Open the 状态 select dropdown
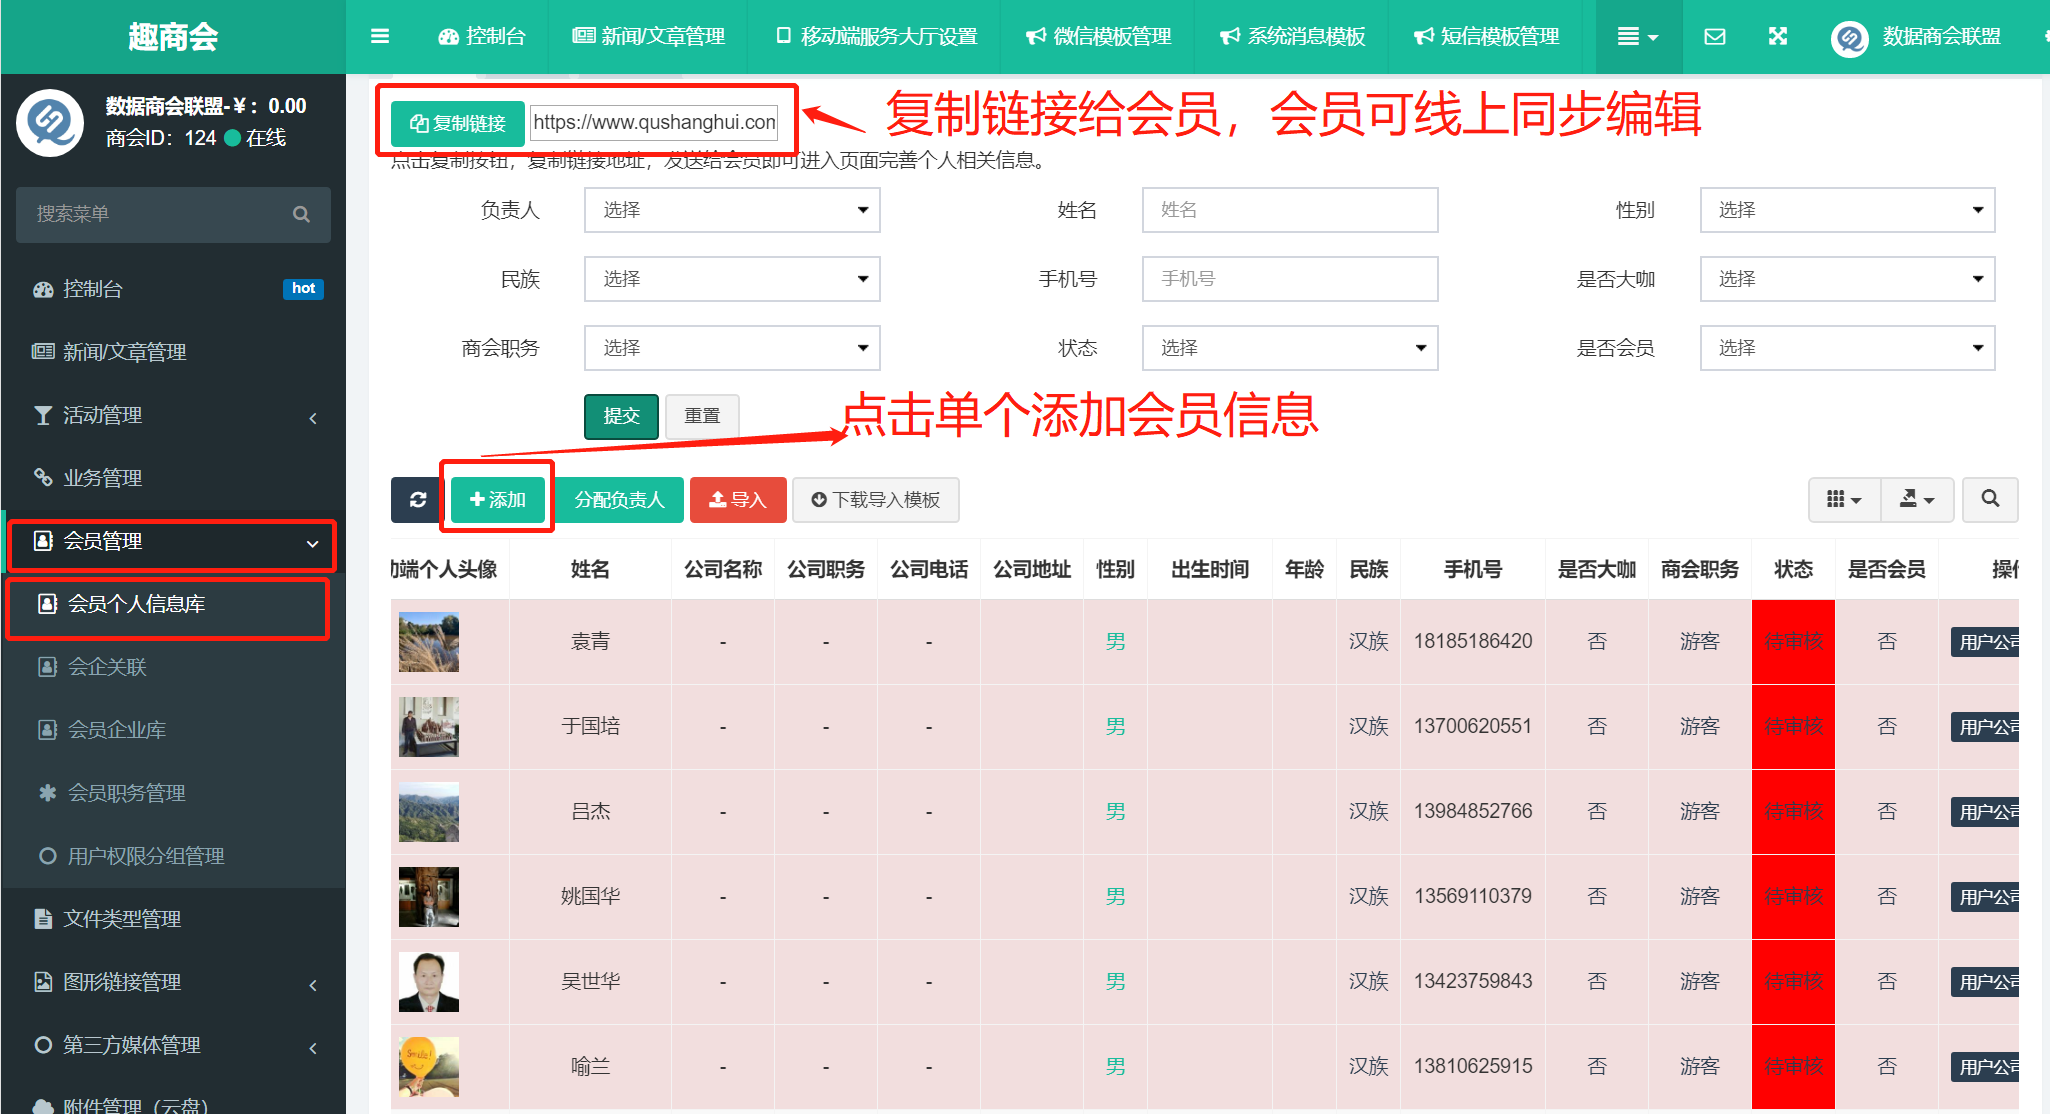Screen dimensions: 2050x1114 (1289, 348)
